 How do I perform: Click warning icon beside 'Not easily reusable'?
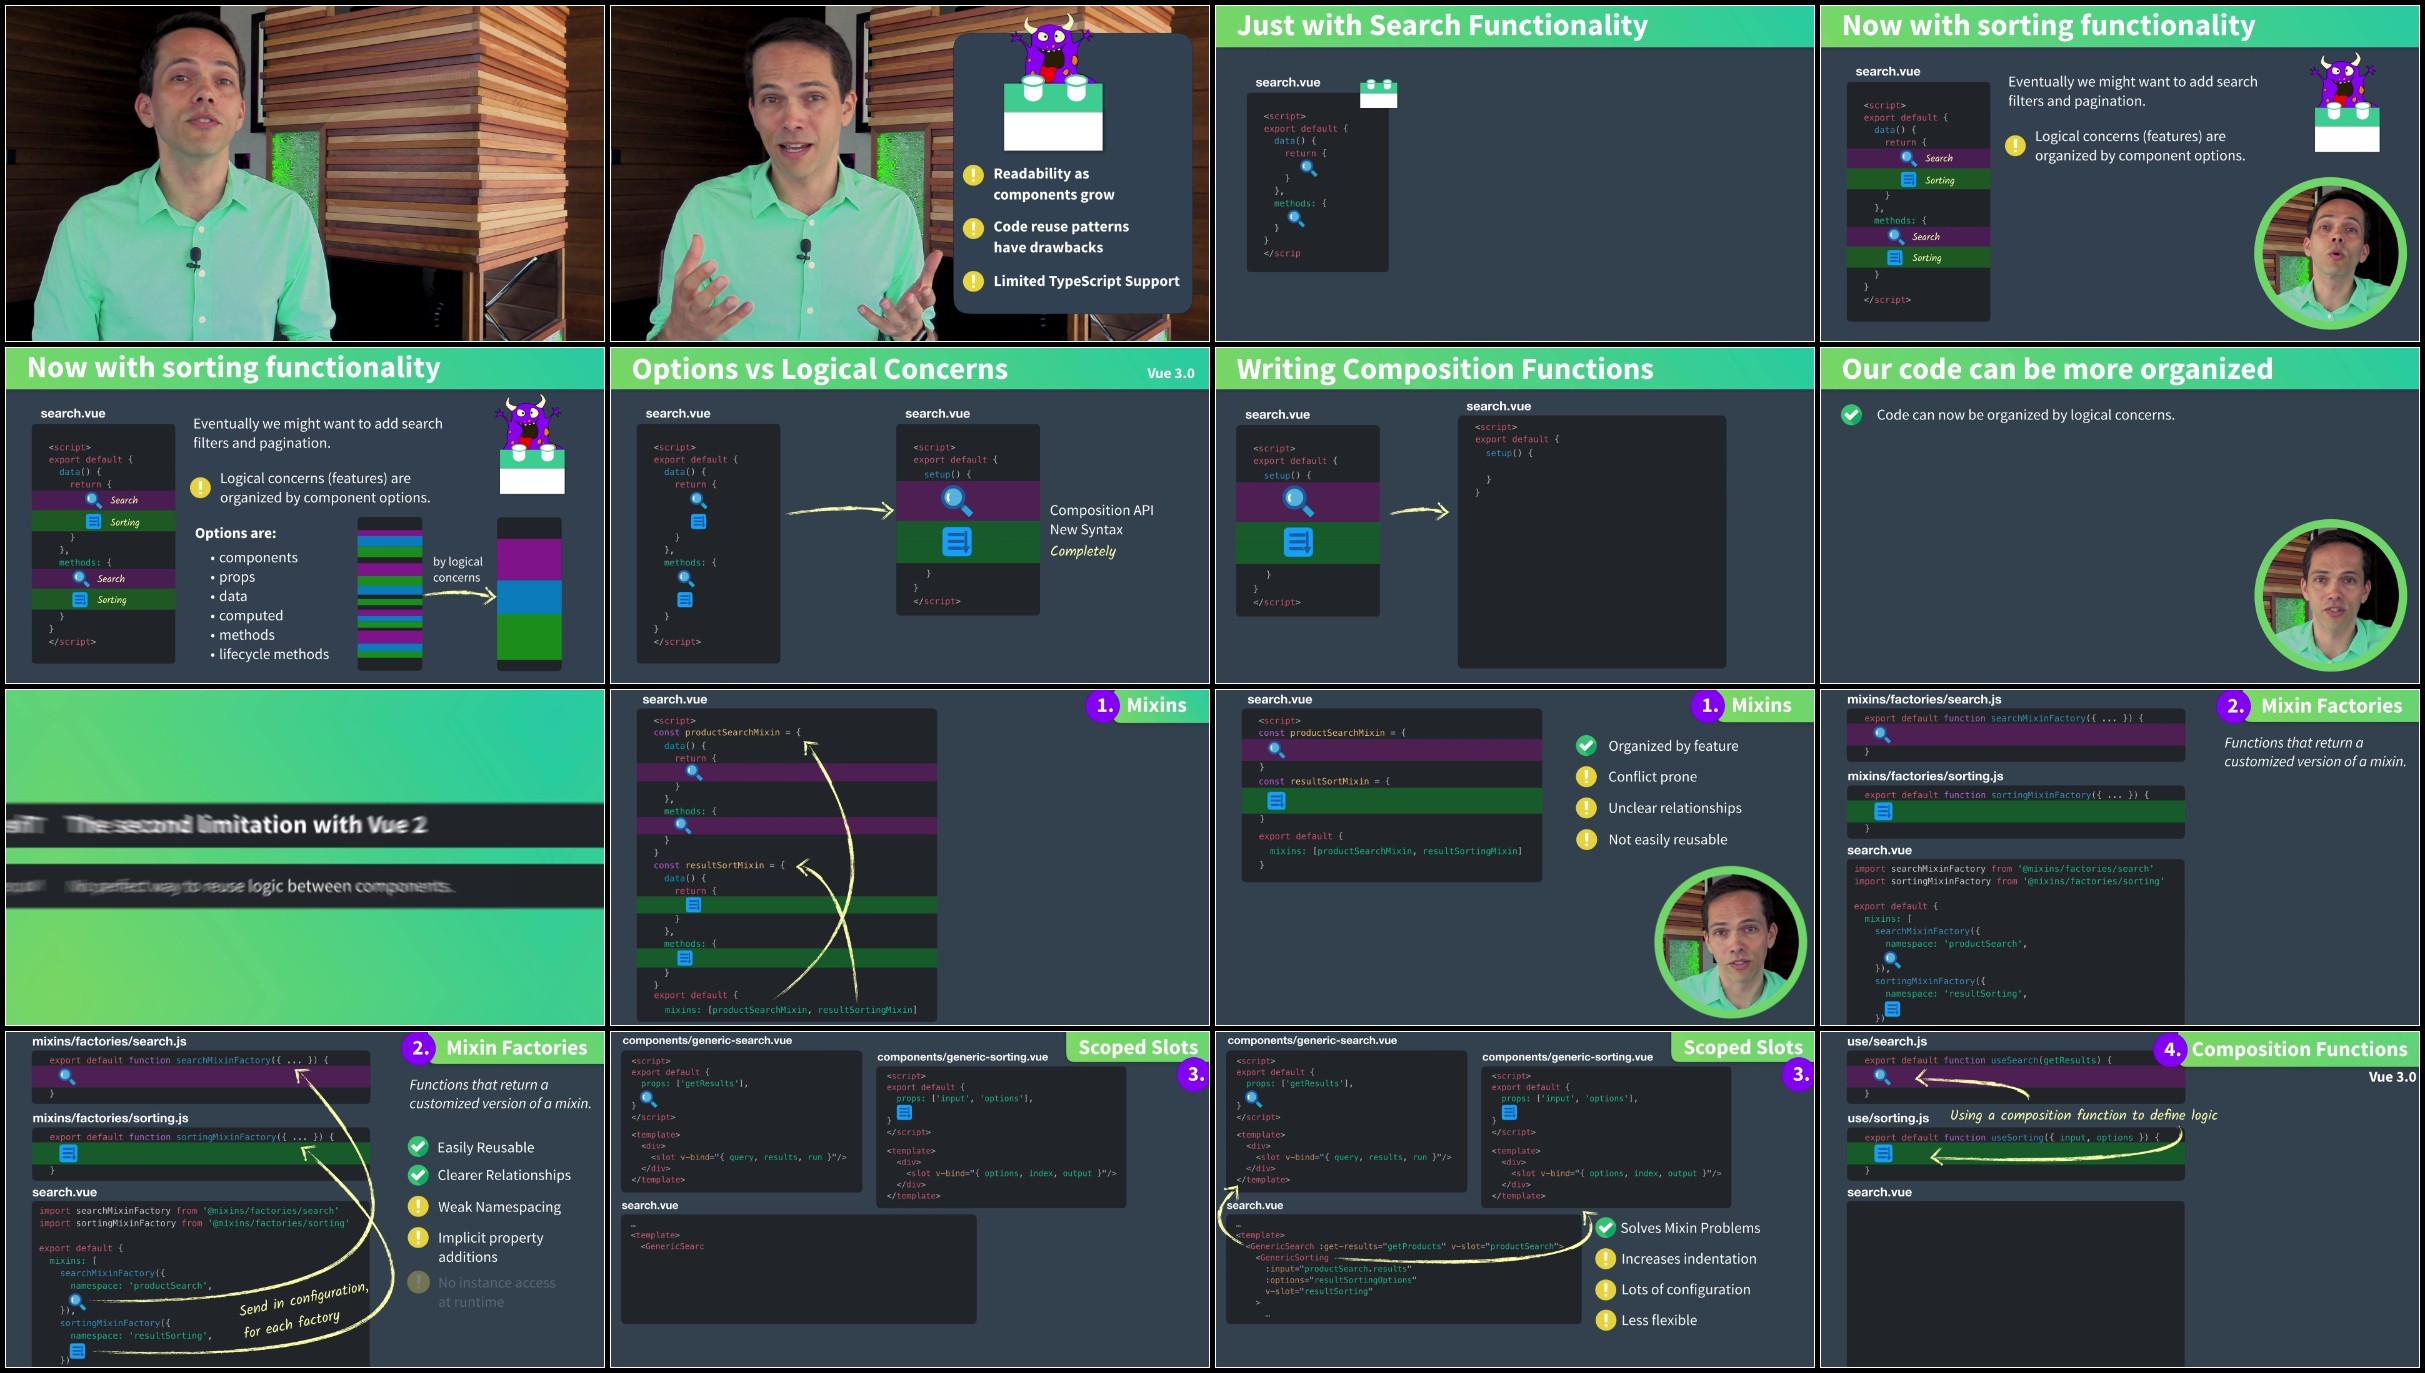pos(1586,840)
